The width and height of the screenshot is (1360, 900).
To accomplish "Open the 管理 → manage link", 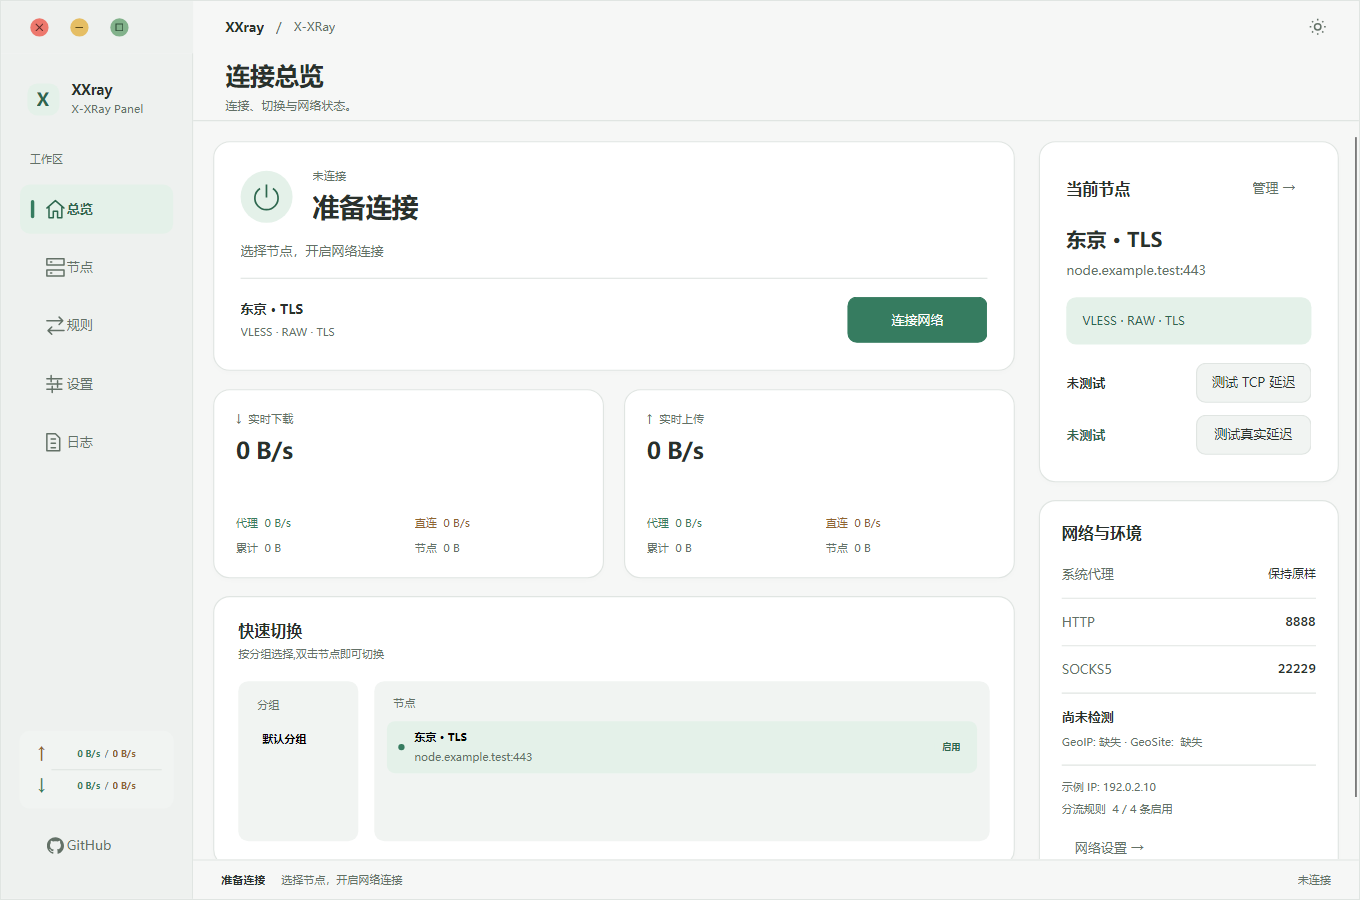I will pos(1274,188).
